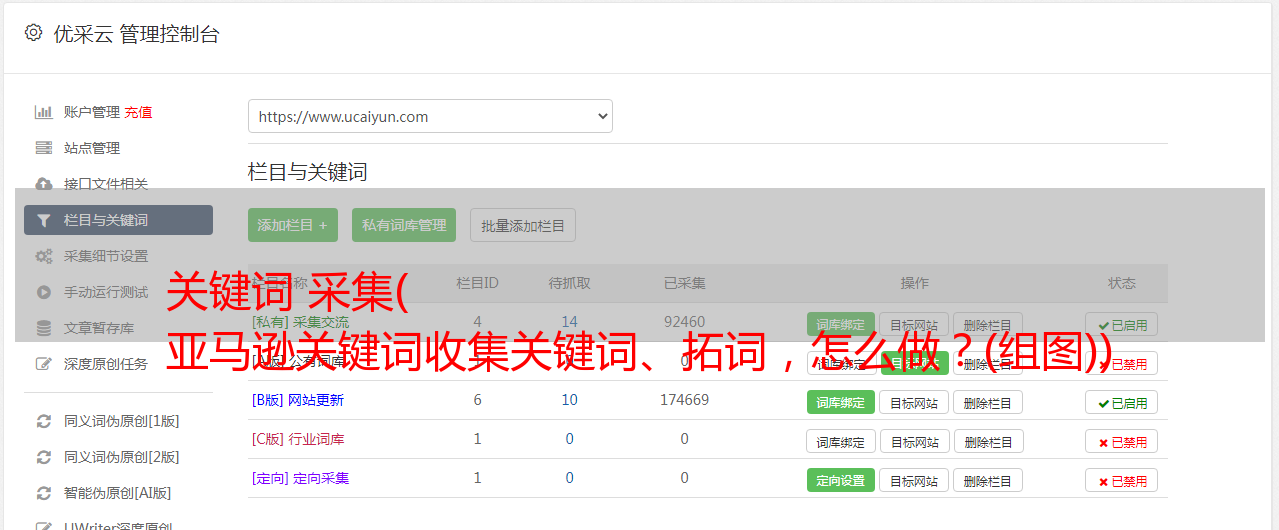Image resolution: width=1279 pixels, height=530 pixels.
Task: Click the green 定向设置 button
Action: (x=840, y=480)
